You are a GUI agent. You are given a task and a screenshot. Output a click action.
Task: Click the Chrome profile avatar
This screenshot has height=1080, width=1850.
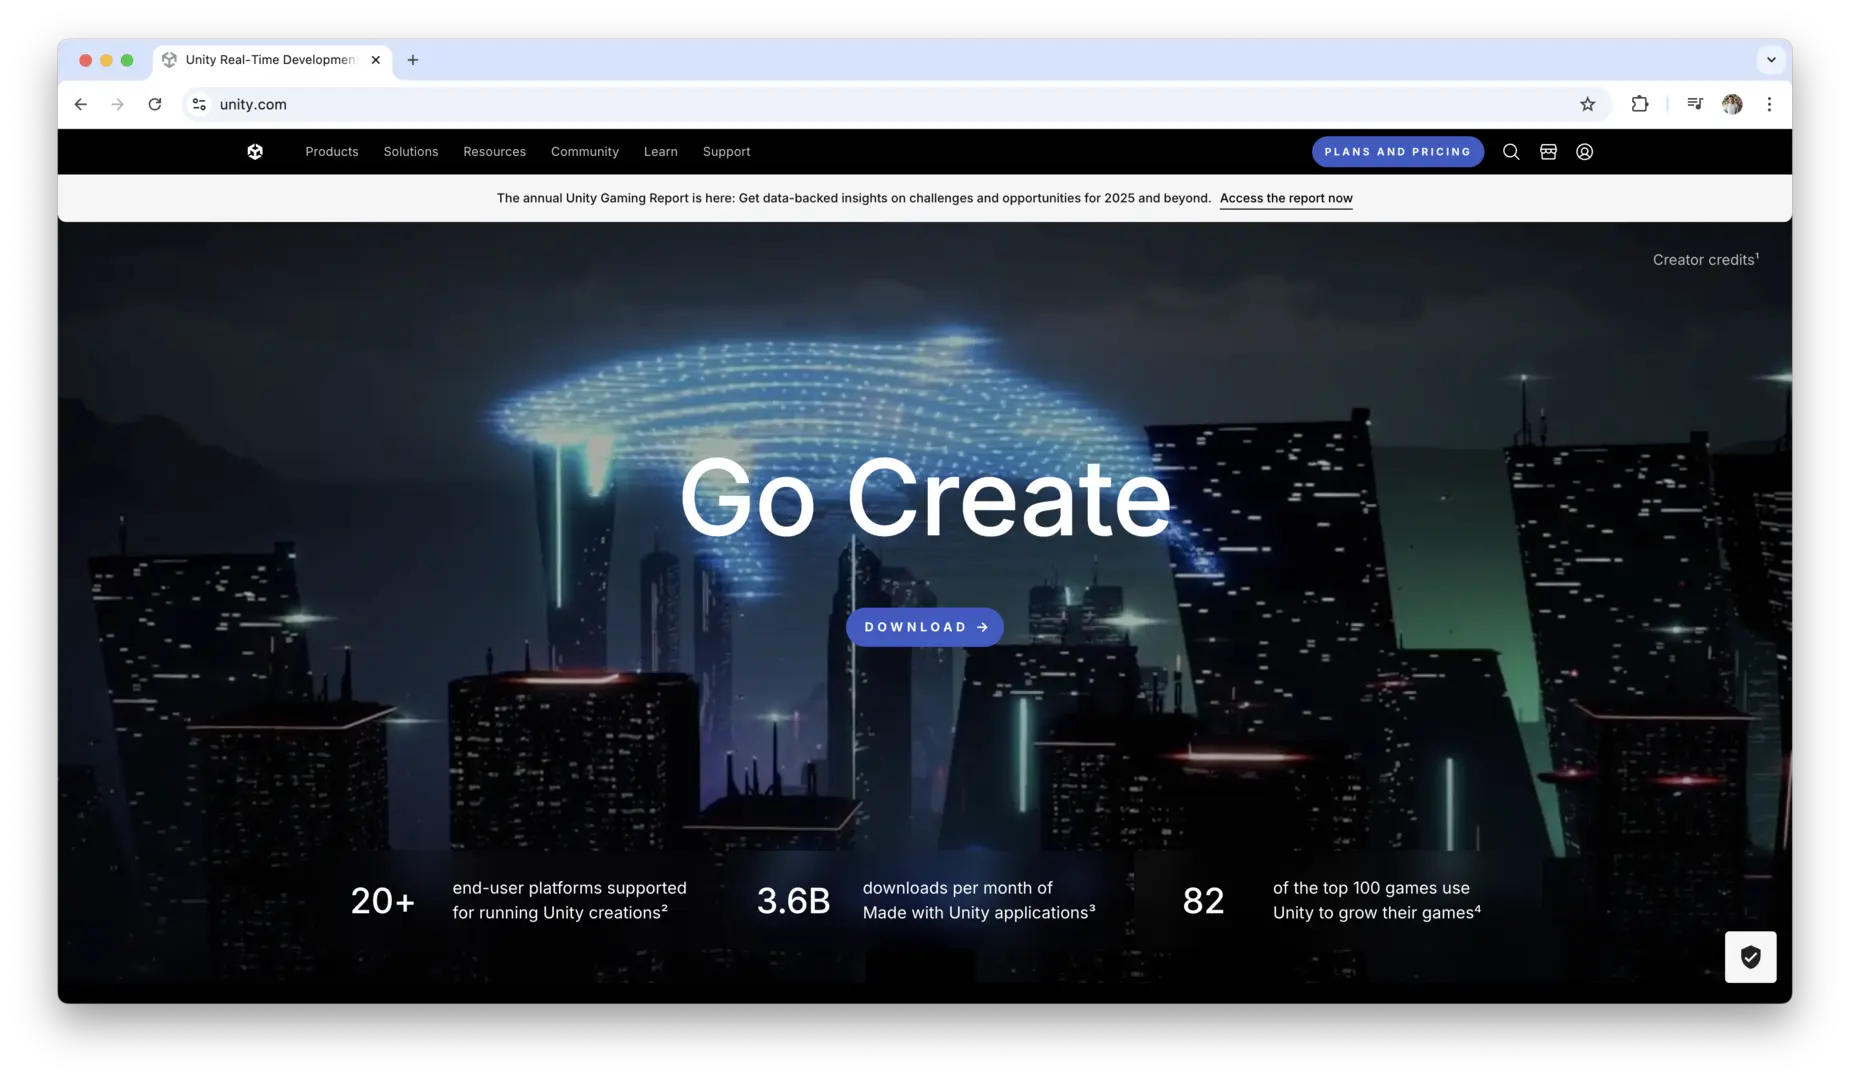[x=1733, y=104]
